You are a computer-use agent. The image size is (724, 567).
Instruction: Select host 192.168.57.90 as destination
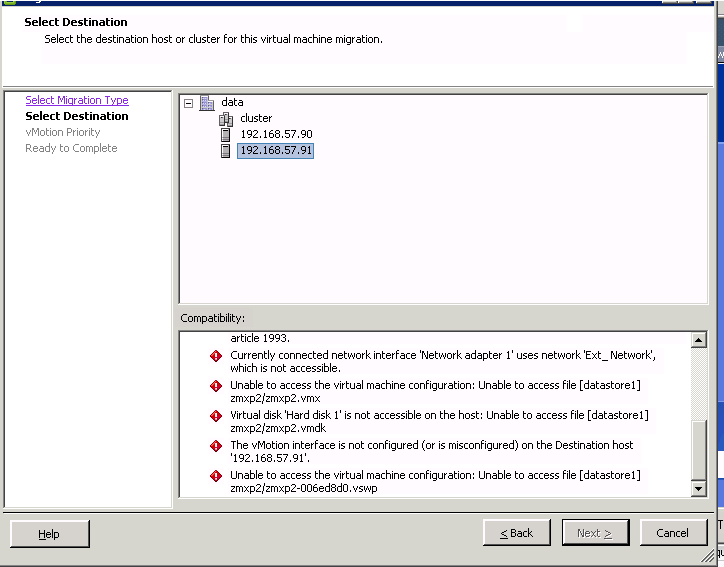[276, 134]
